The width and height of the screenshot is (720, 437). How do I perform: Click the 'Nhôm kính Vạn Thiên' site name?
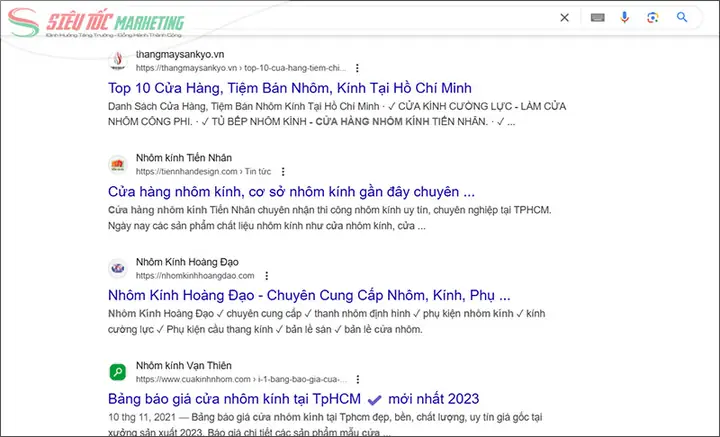coord(184,366)
